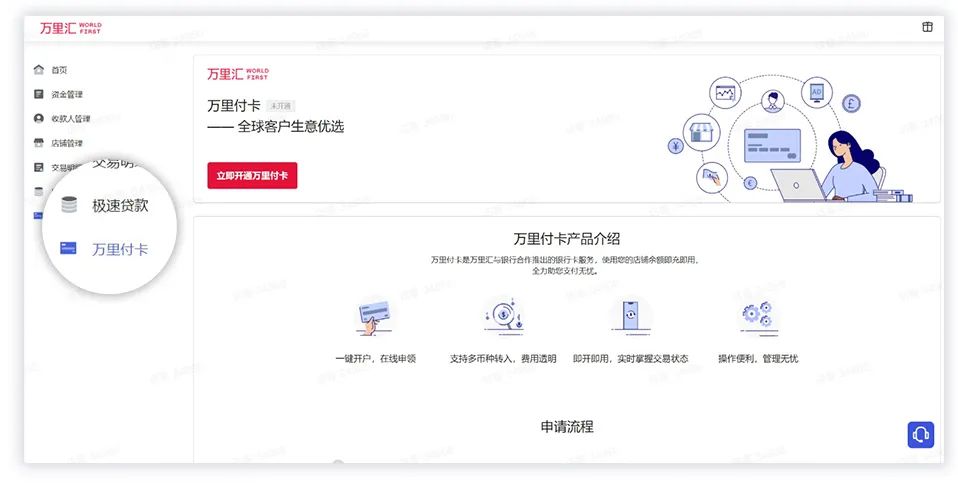Click the 支持多币种转入 magnifier coin icon

pyautogui.click(x=503, y=316)
